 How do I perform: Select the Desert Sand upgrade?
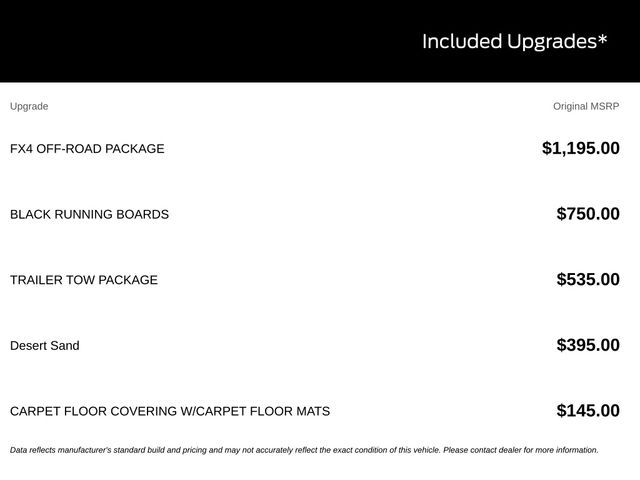(x=45, y=346)
